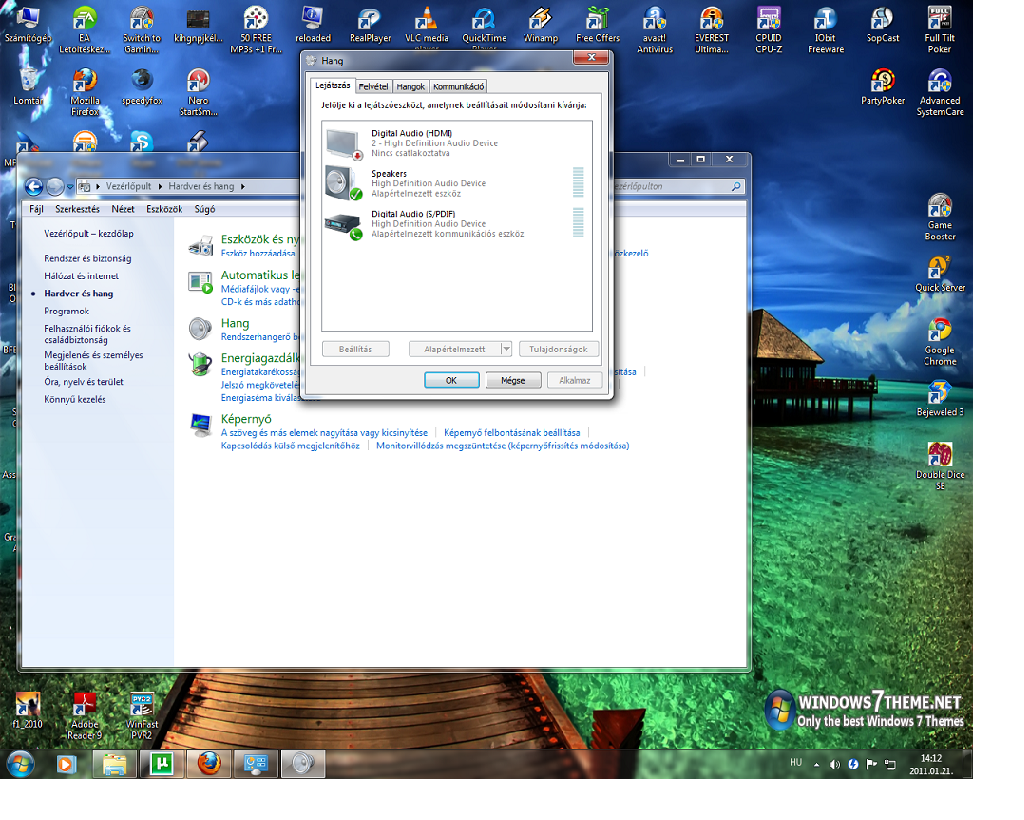Launch Google Chrome from the desktop
Image resolution: width=1024 pixels, height=820 pixels.
tap(940, 341)
